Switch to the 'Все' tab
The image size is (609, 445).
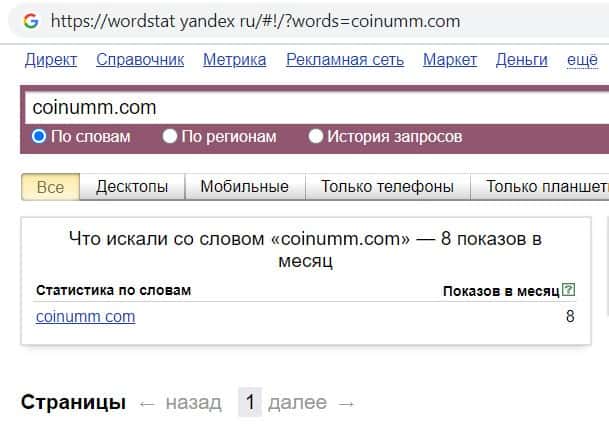click(x=50, y=186)
